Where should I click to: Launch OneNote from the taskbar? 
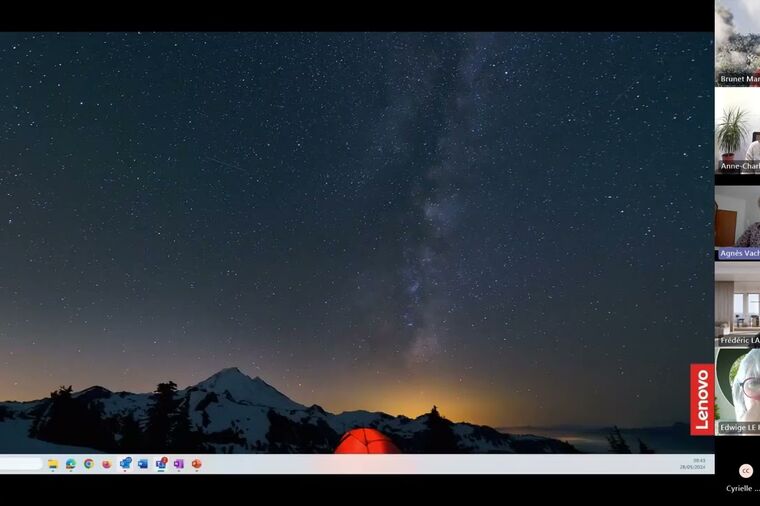click(179, 464)
